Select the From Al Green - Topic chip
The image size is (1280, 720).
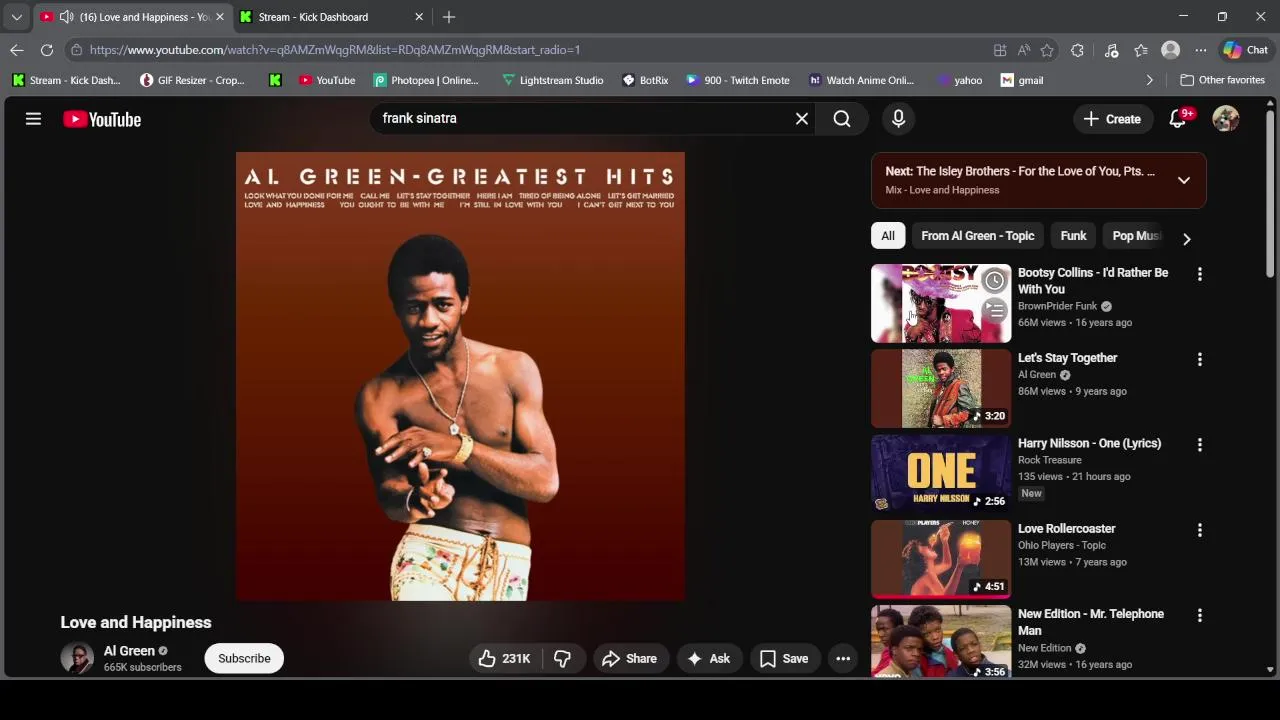point(977,236)
